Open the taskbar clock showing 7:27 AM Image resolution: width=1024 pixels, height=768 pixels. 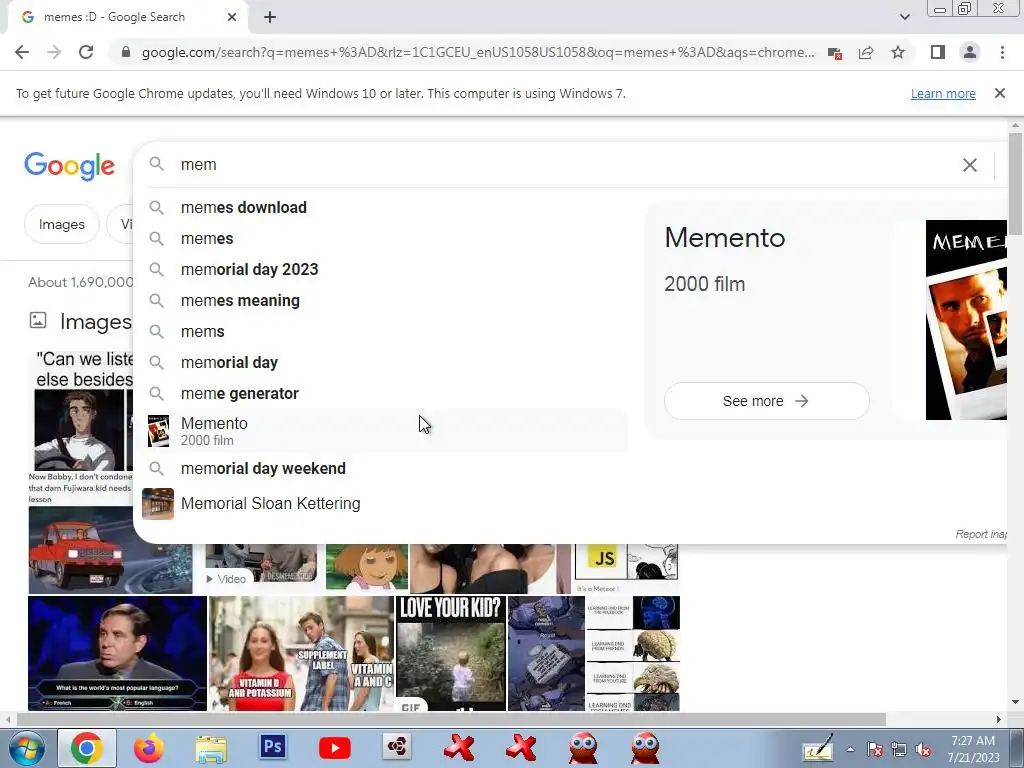tap(973, 749)
